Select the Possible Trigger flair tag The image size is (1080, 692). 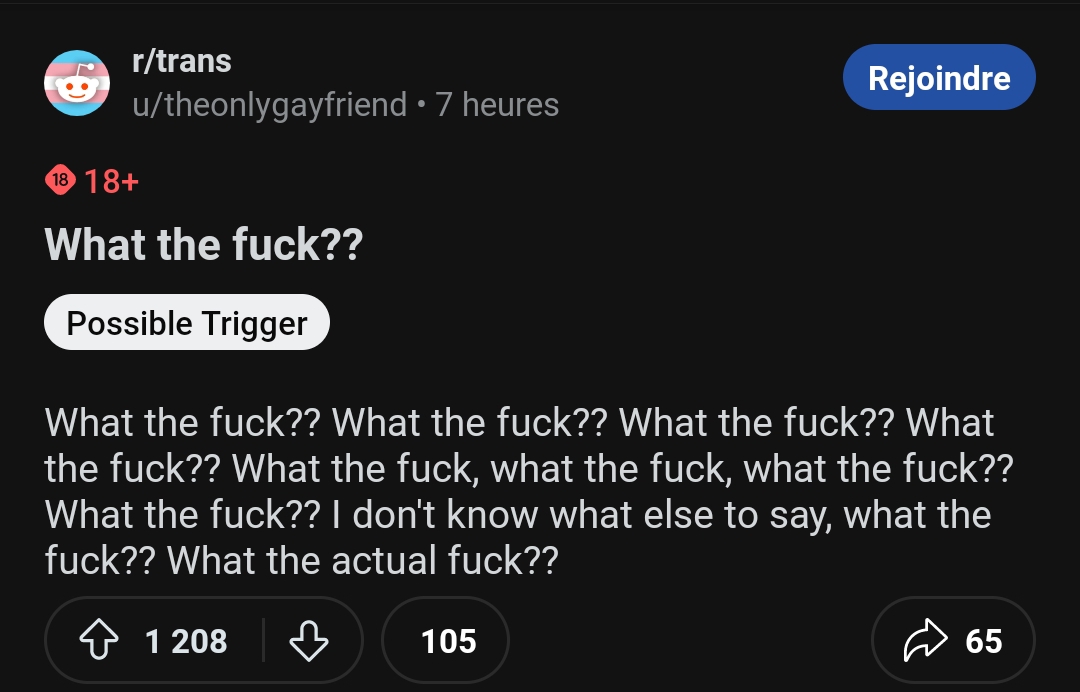(187, 323)
